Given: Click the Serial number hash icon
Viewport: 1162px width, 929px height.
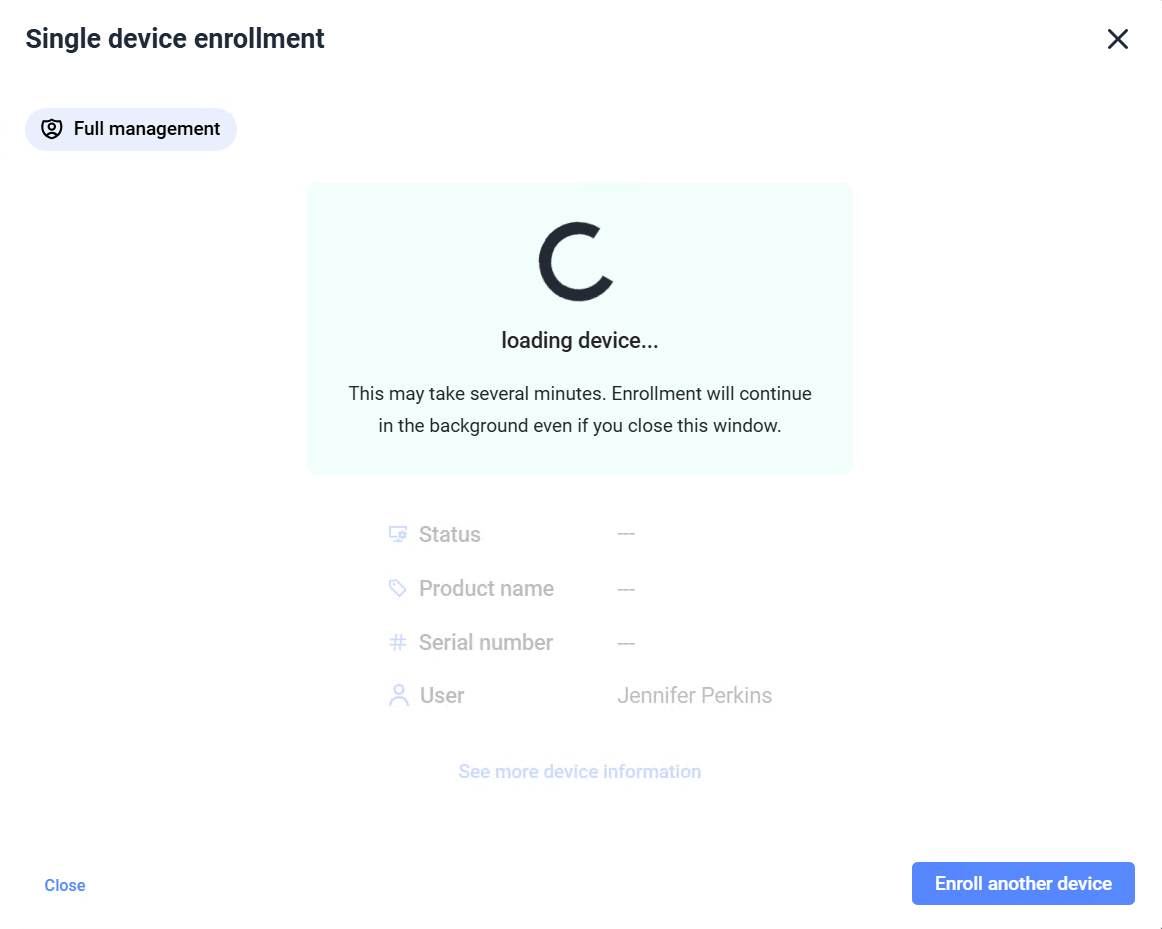Looking at the screenshot, I should pyautogui.click(x=398, y=641).
